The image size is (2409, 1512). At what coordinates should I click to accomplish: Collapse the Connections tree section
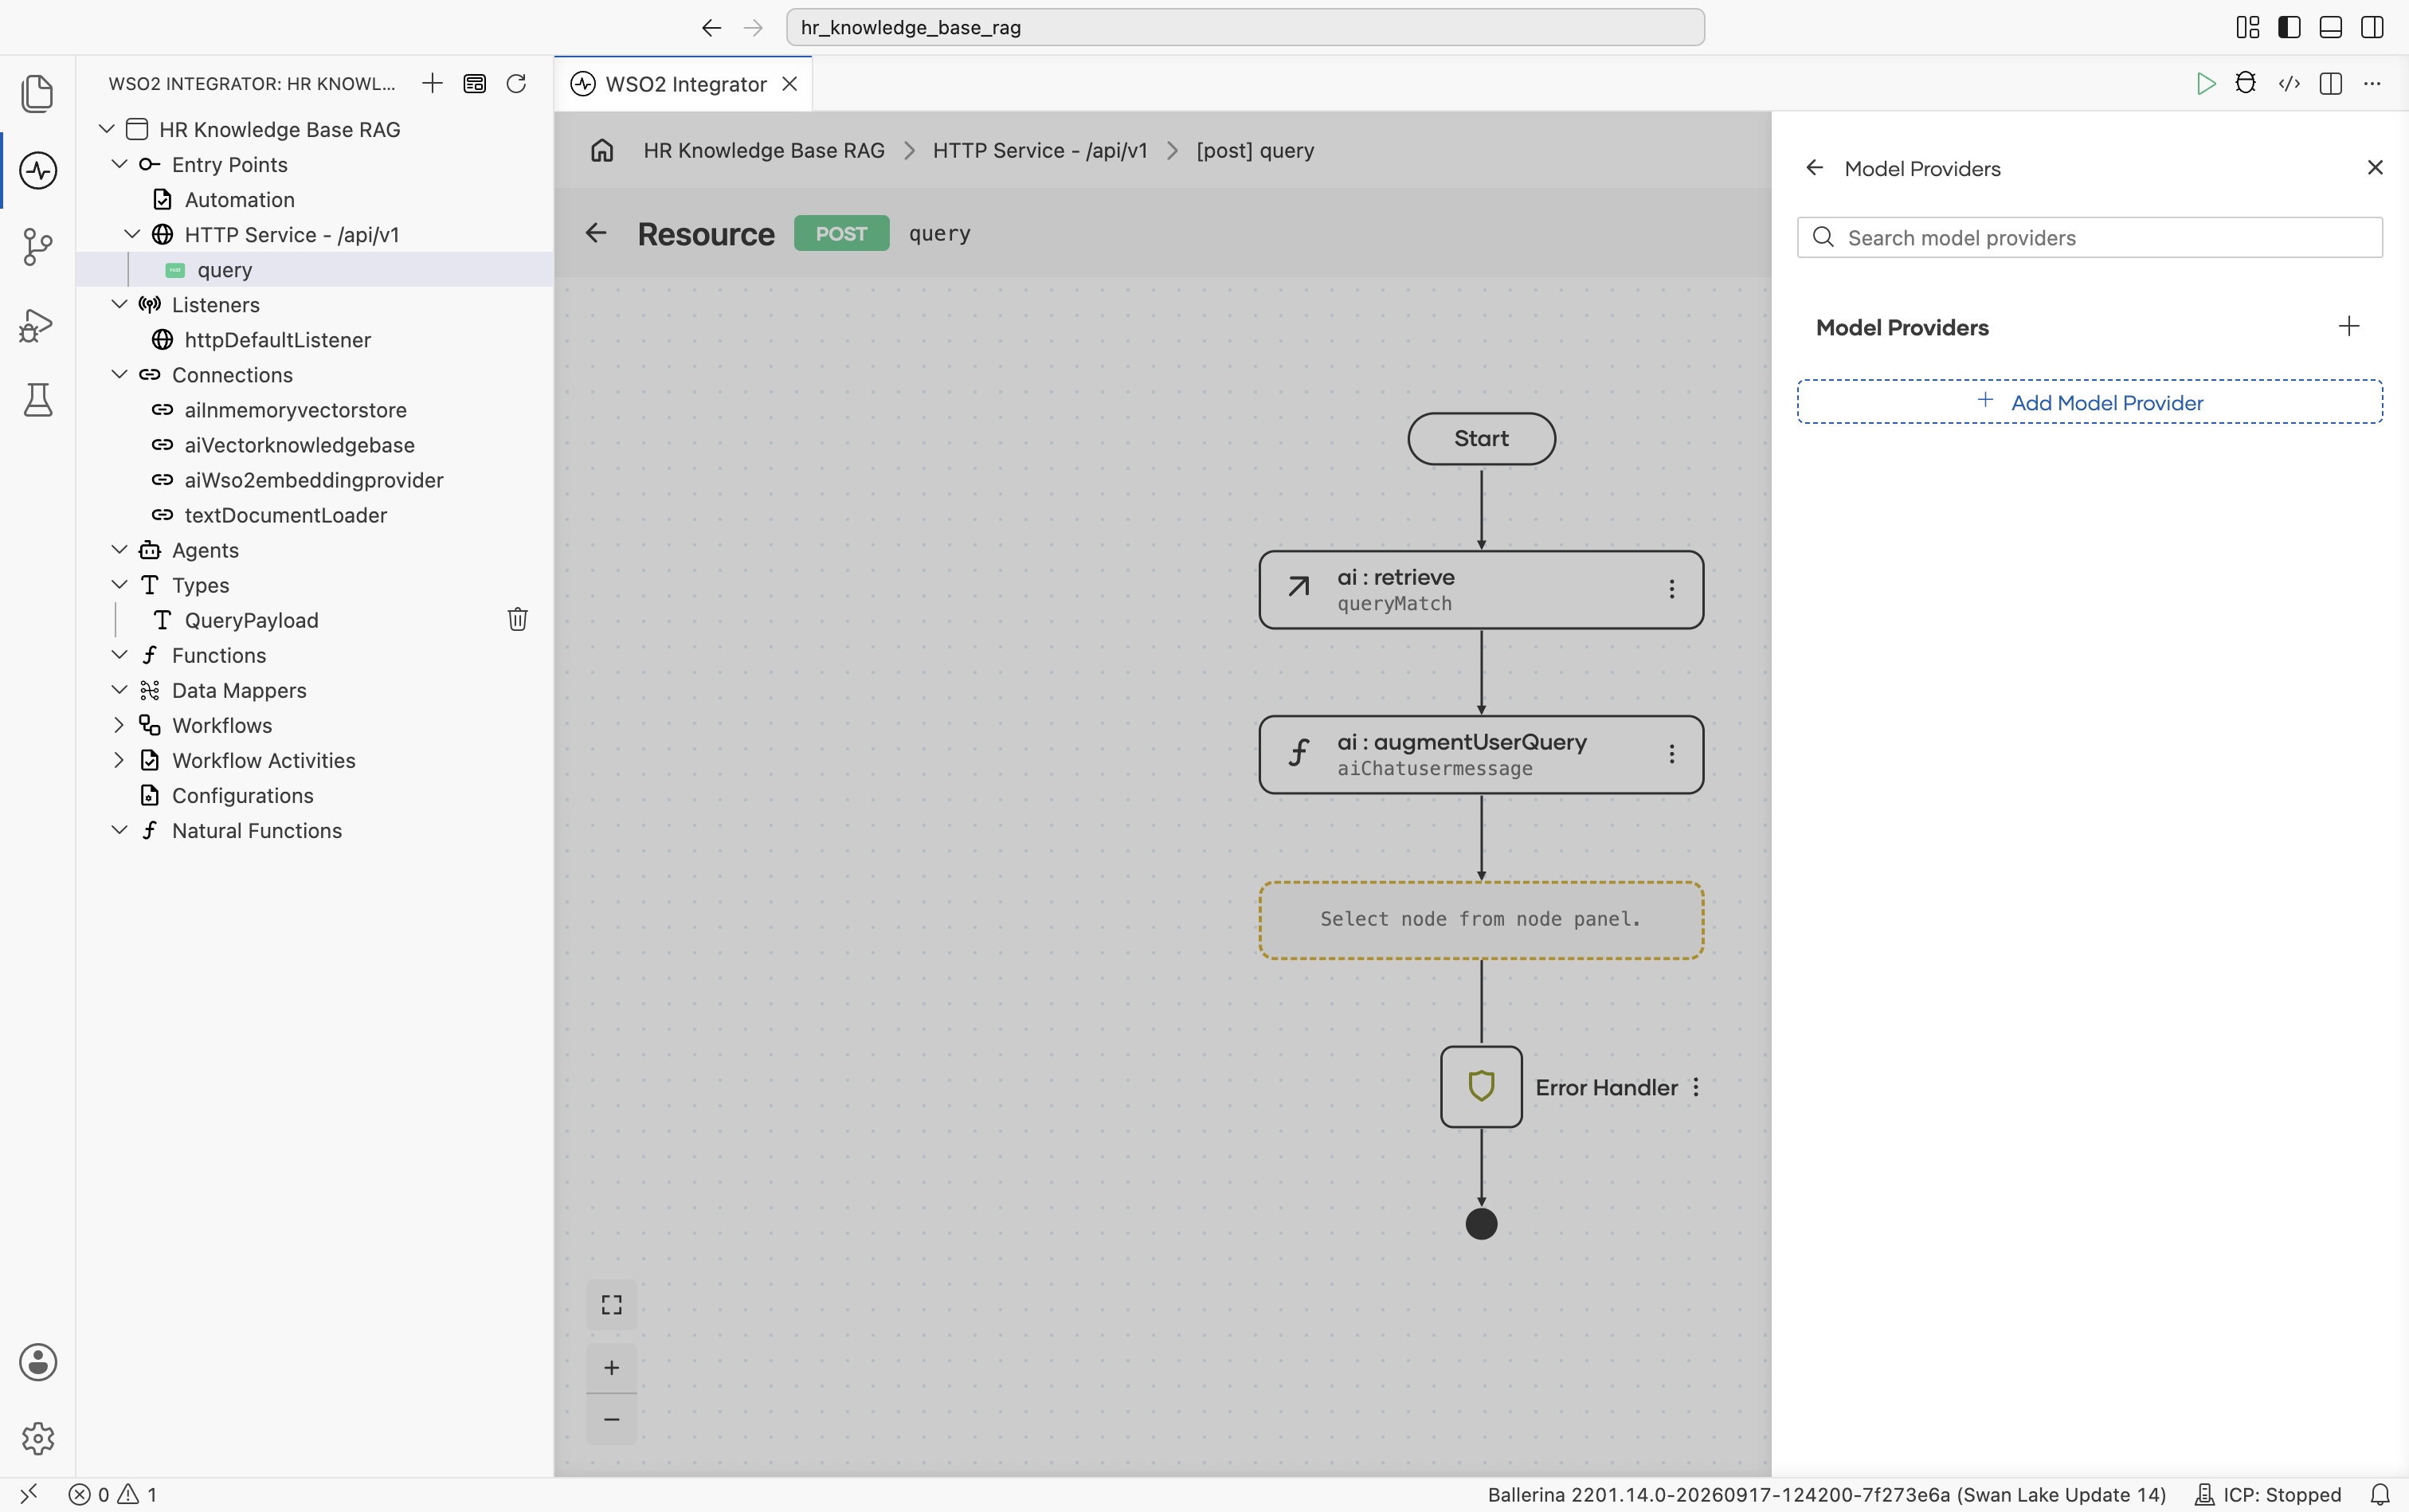coord(119,374)
